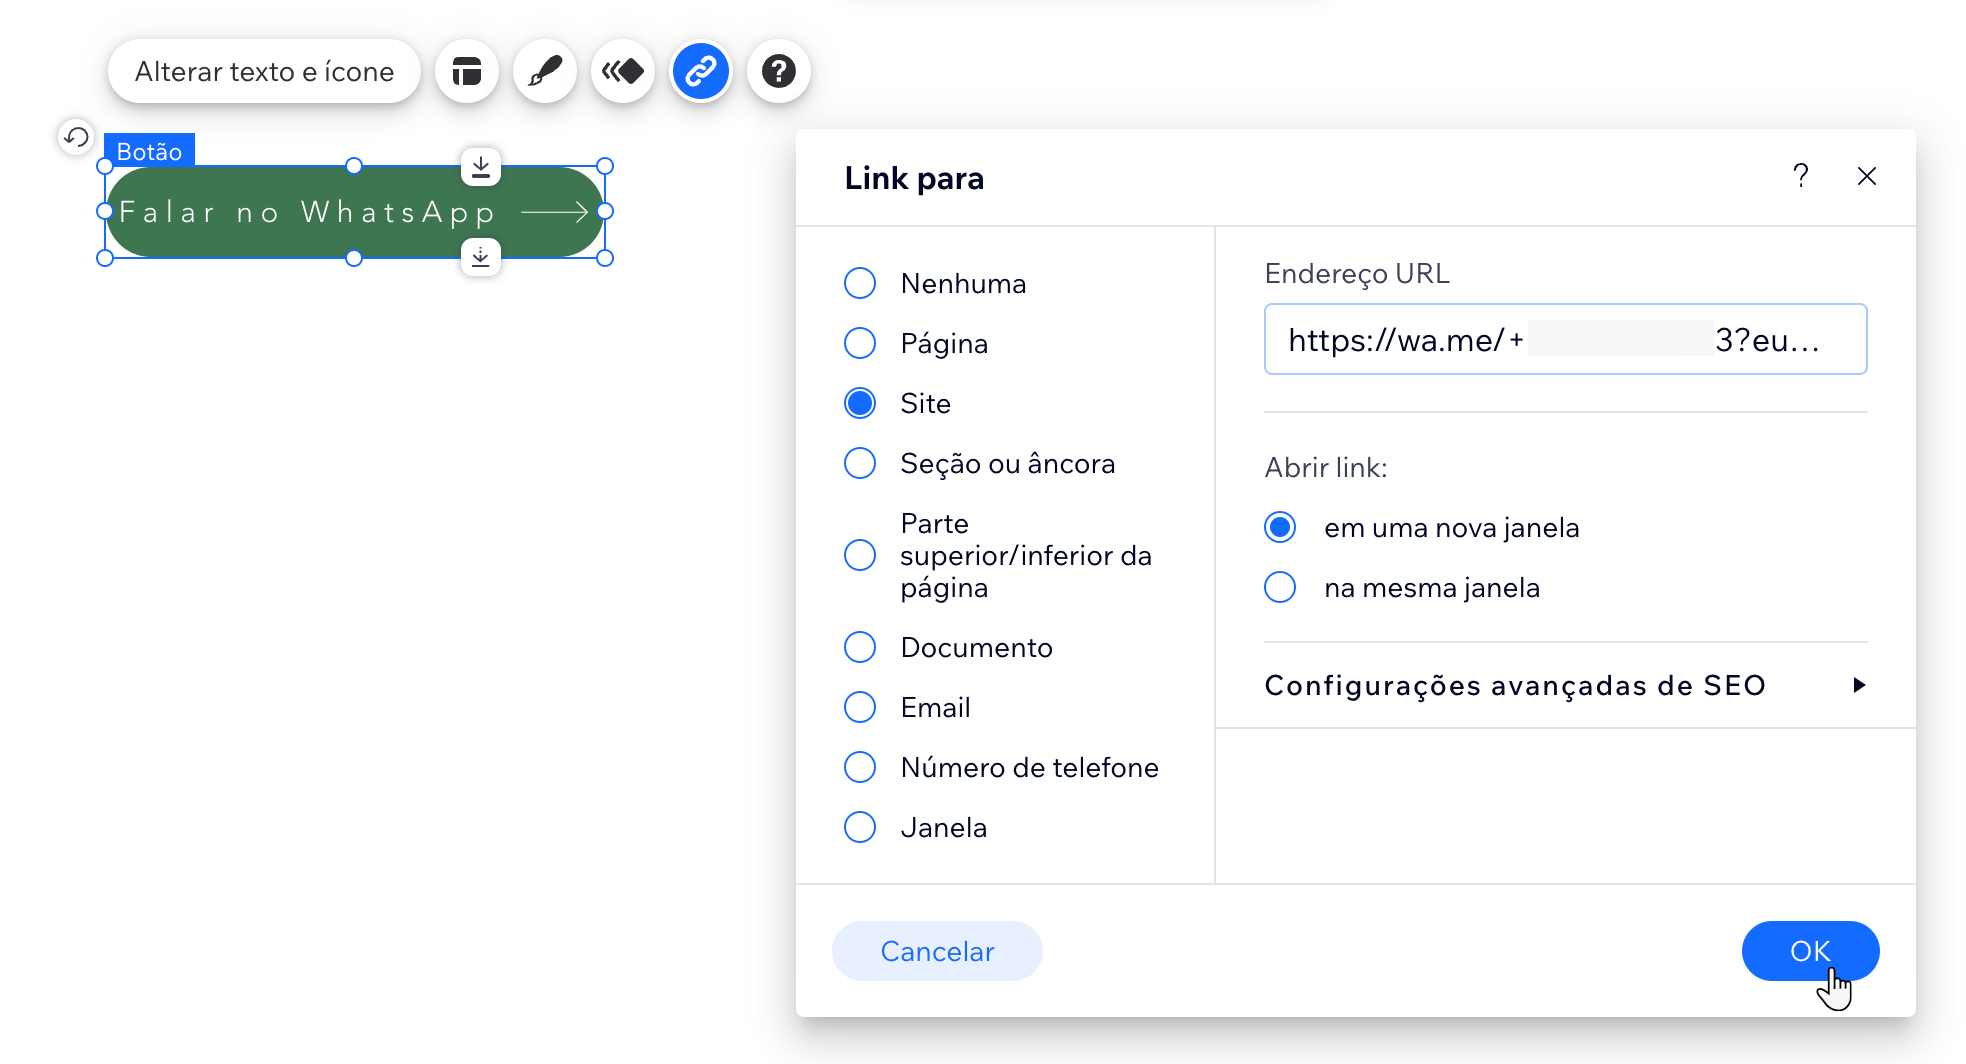Viewport: 1966px width, 1064px height.
Task: Click the Abrir link: label
Action: (1326, 467)
